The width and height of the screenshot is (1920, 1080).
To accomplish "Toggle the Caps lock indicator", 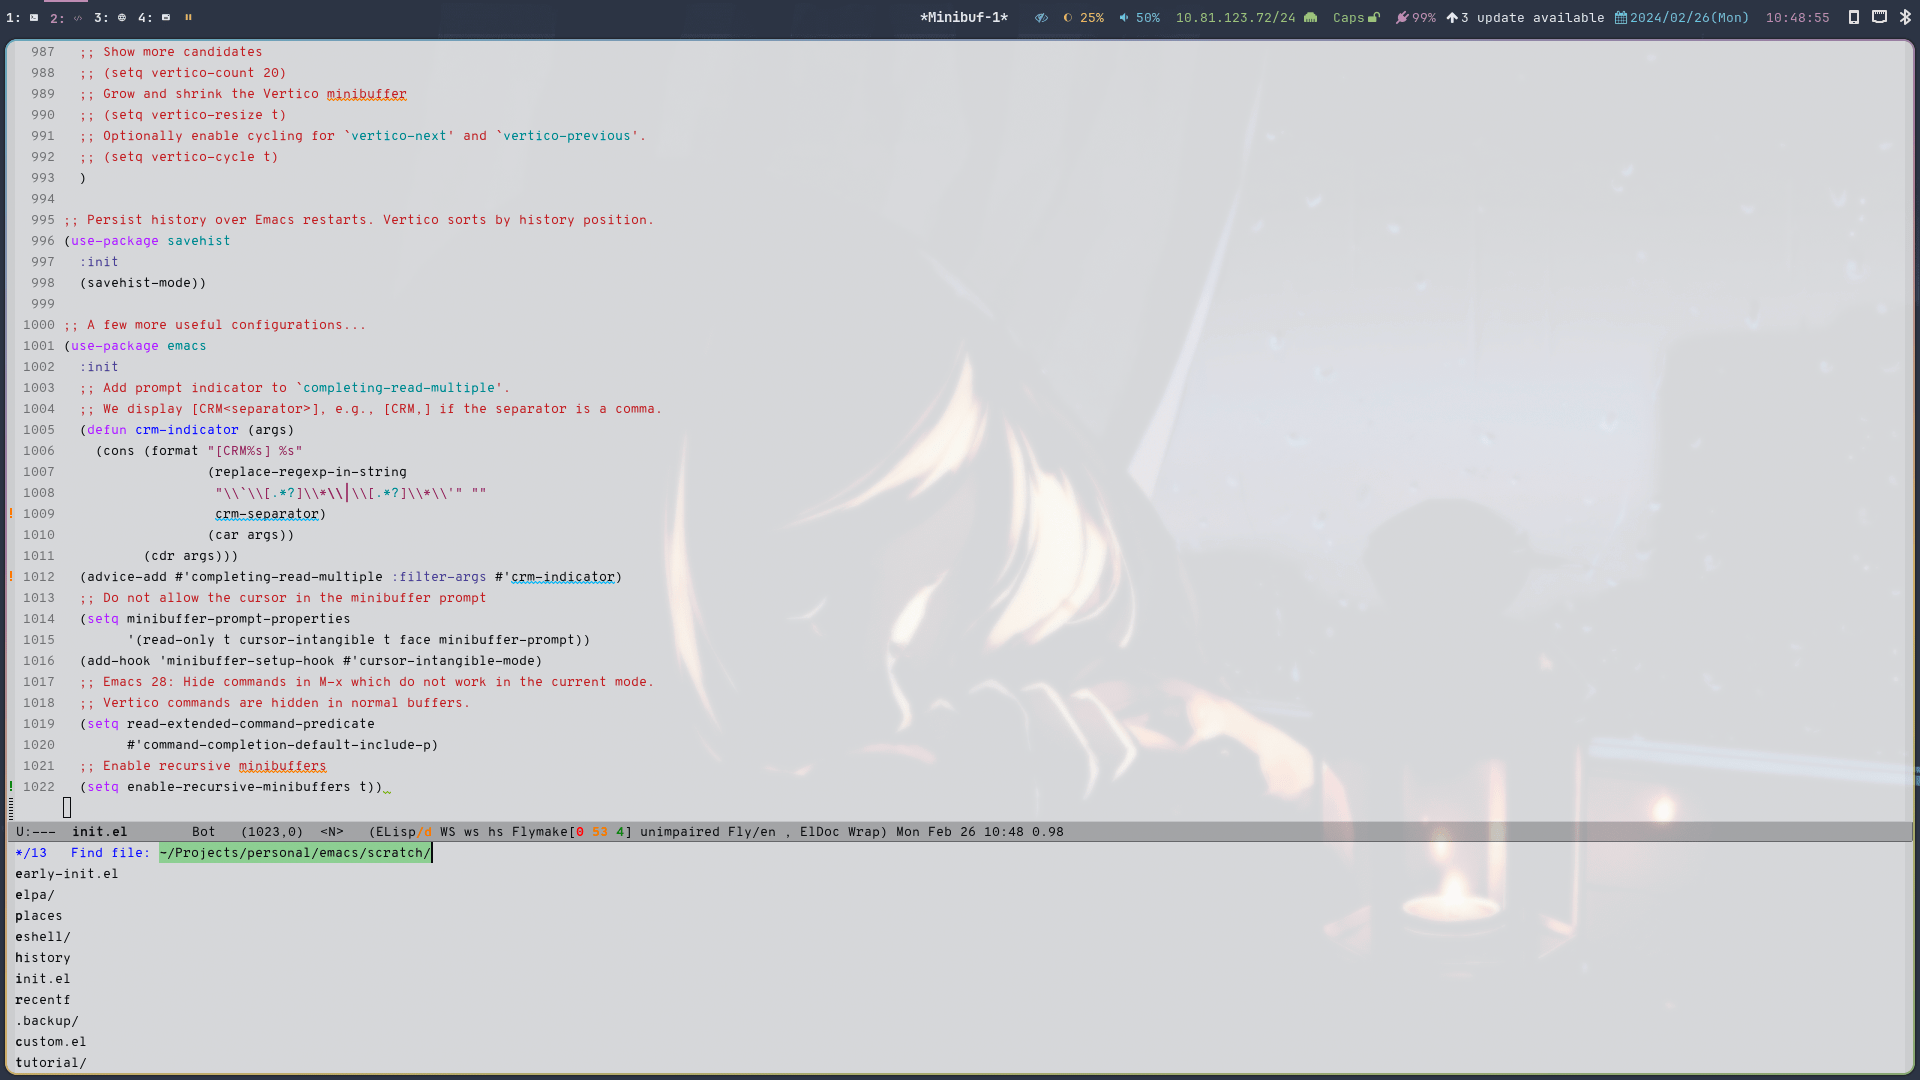I will pos(1355,17).
